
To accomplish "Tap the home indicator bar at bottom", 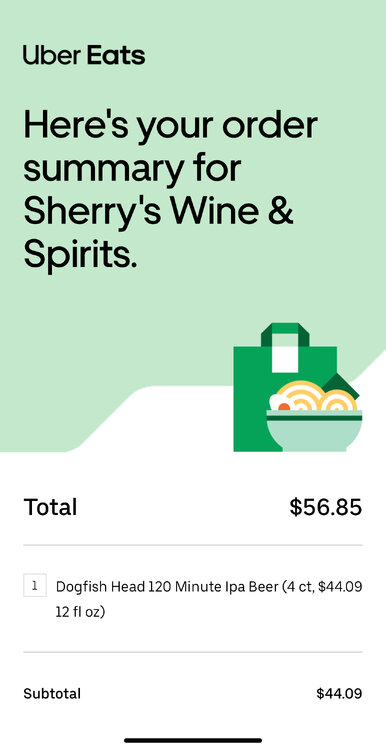I will pos(193,740).
